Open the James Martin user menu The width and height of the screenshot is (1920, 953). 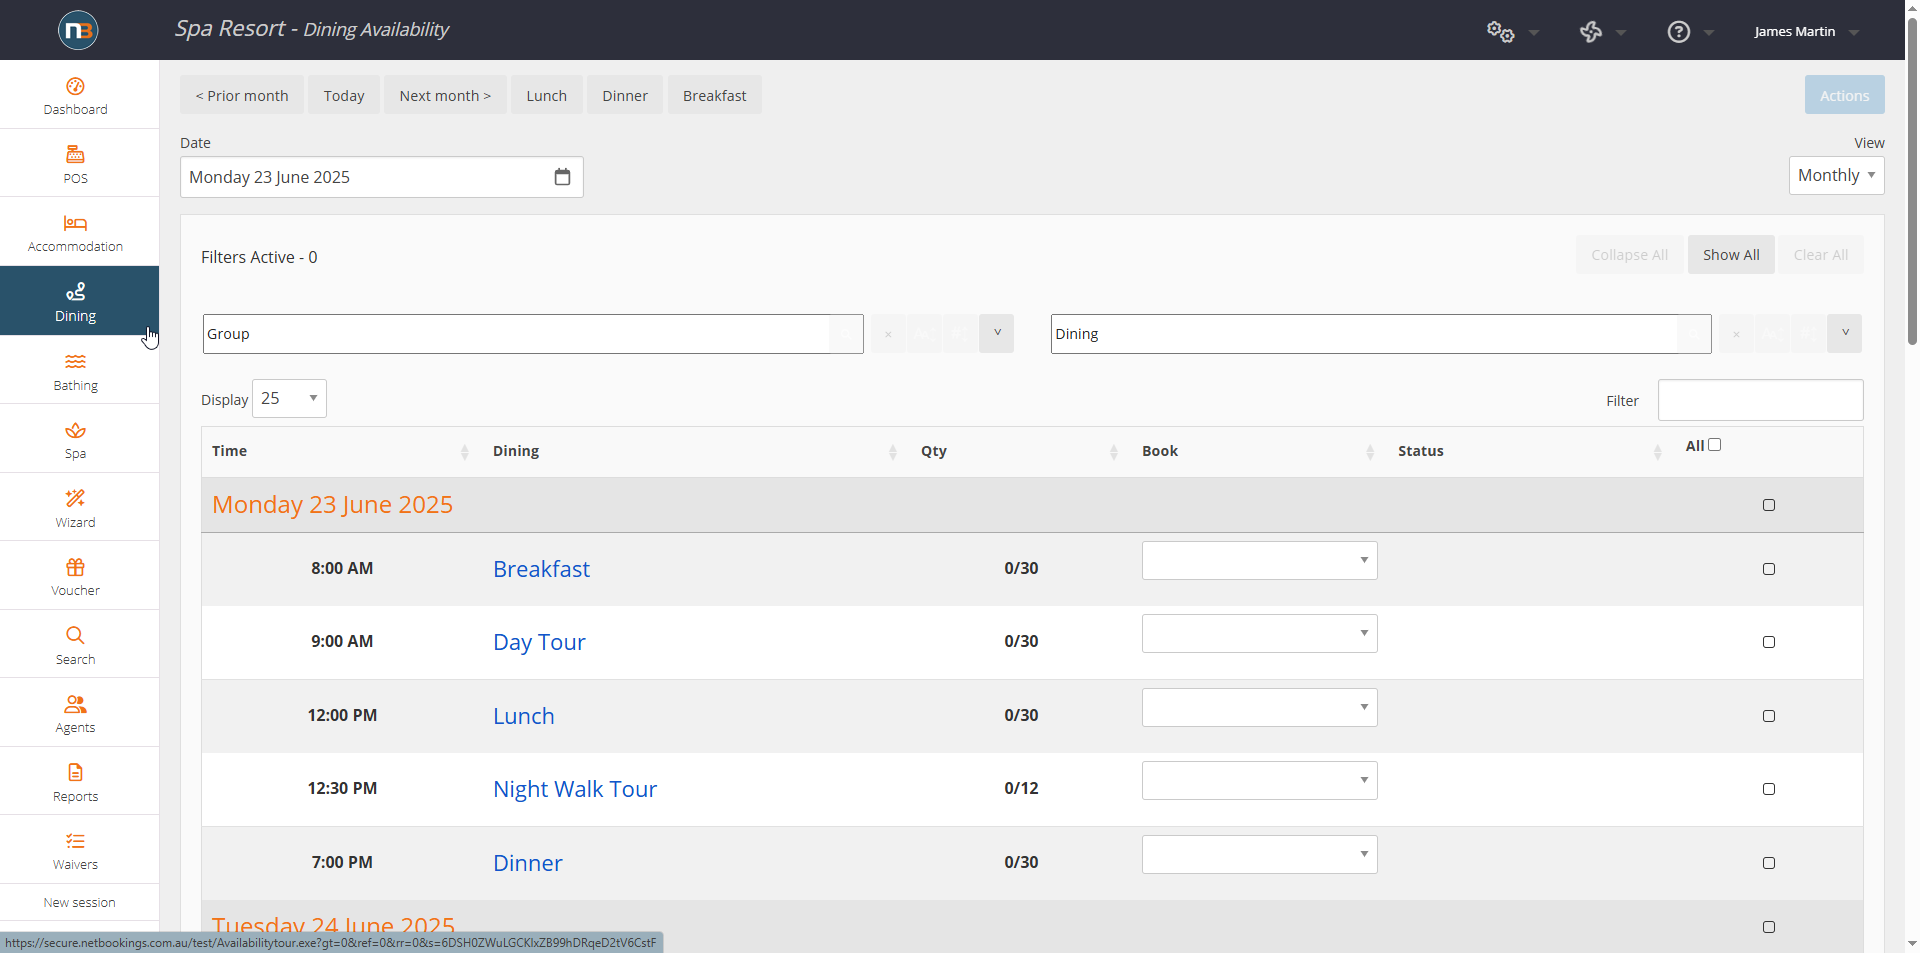click(1806, 32)
